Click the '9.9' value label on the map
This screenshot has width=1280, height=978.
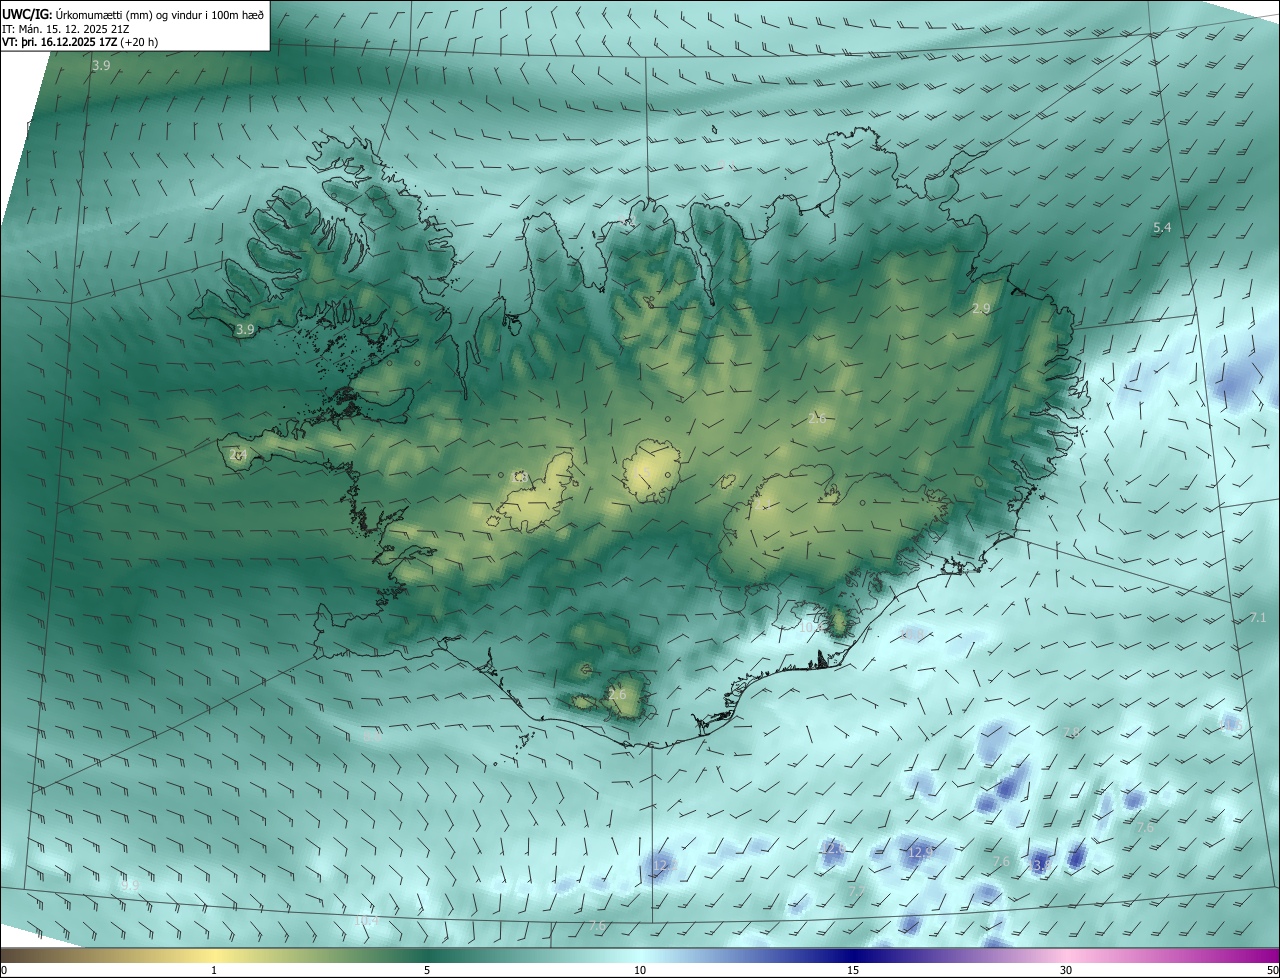[x=128, y=885]
